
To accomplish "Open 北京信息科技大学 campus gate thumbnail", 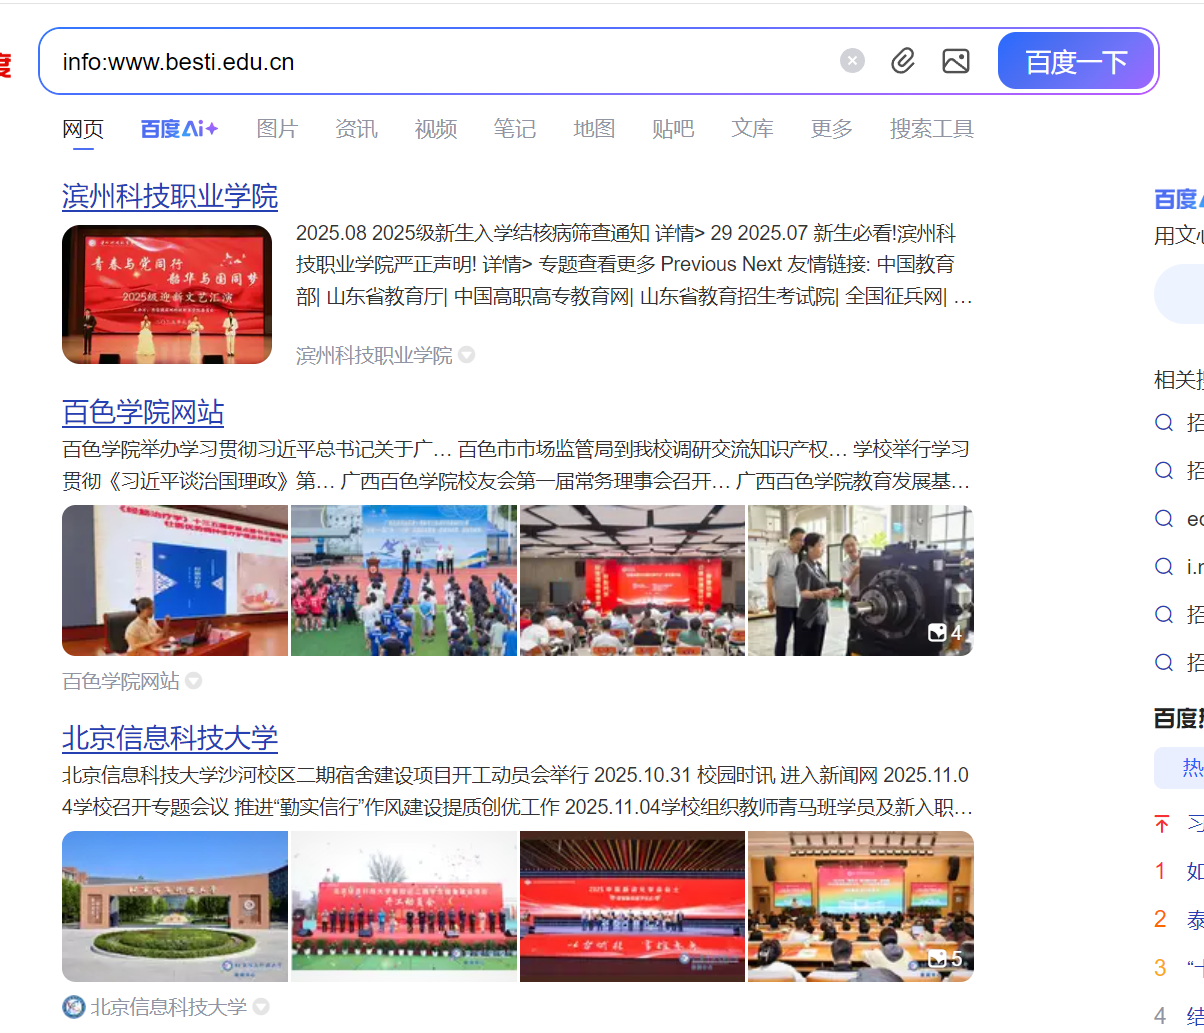I will click(x=175, y=906).
